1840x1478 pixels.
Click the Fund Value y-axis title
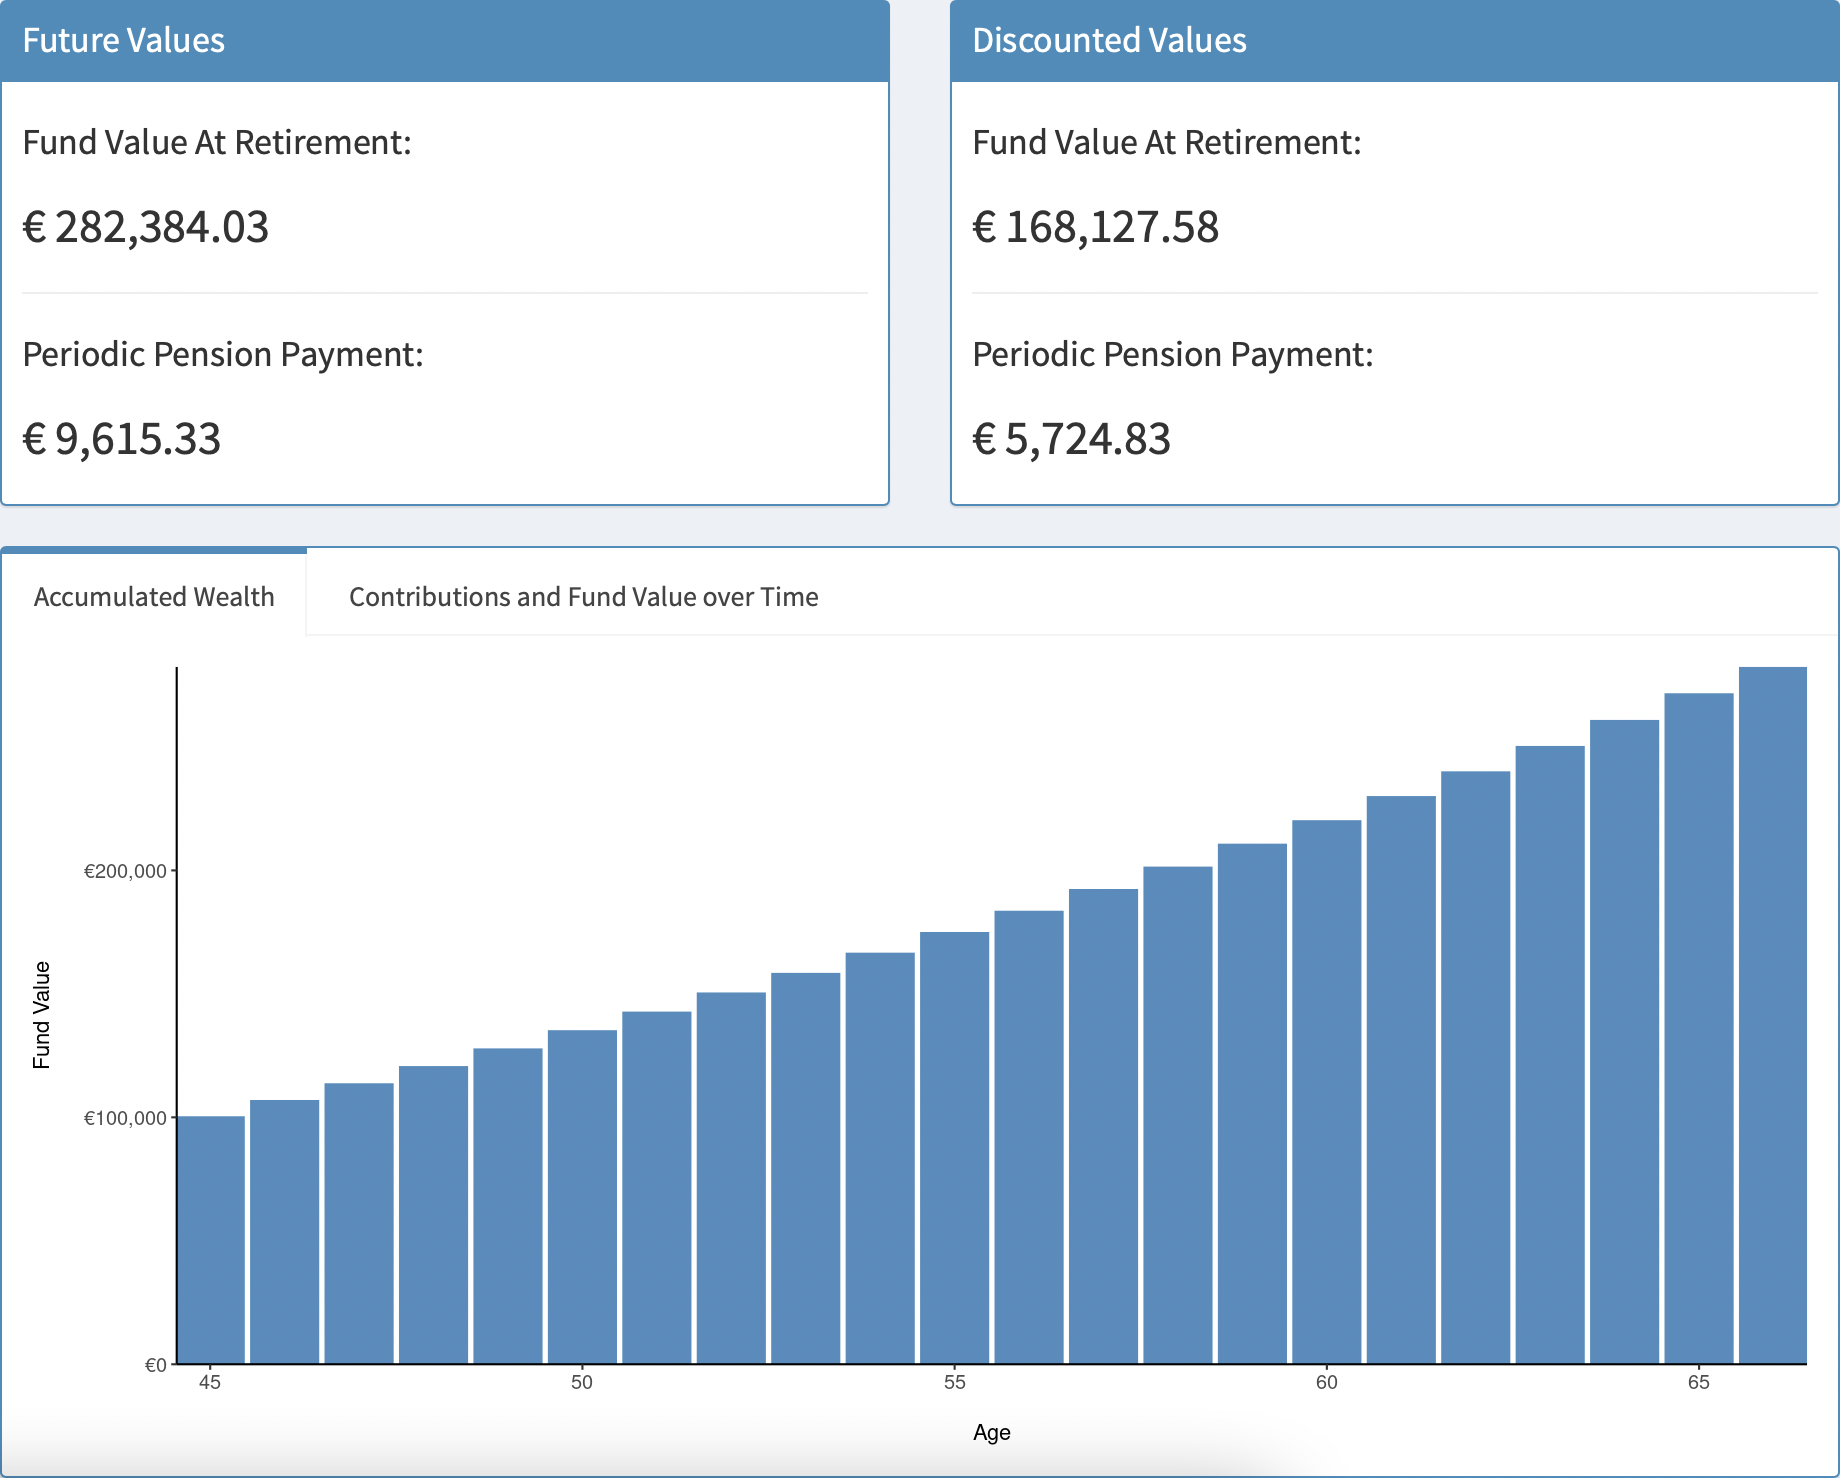coord(42,1015)
